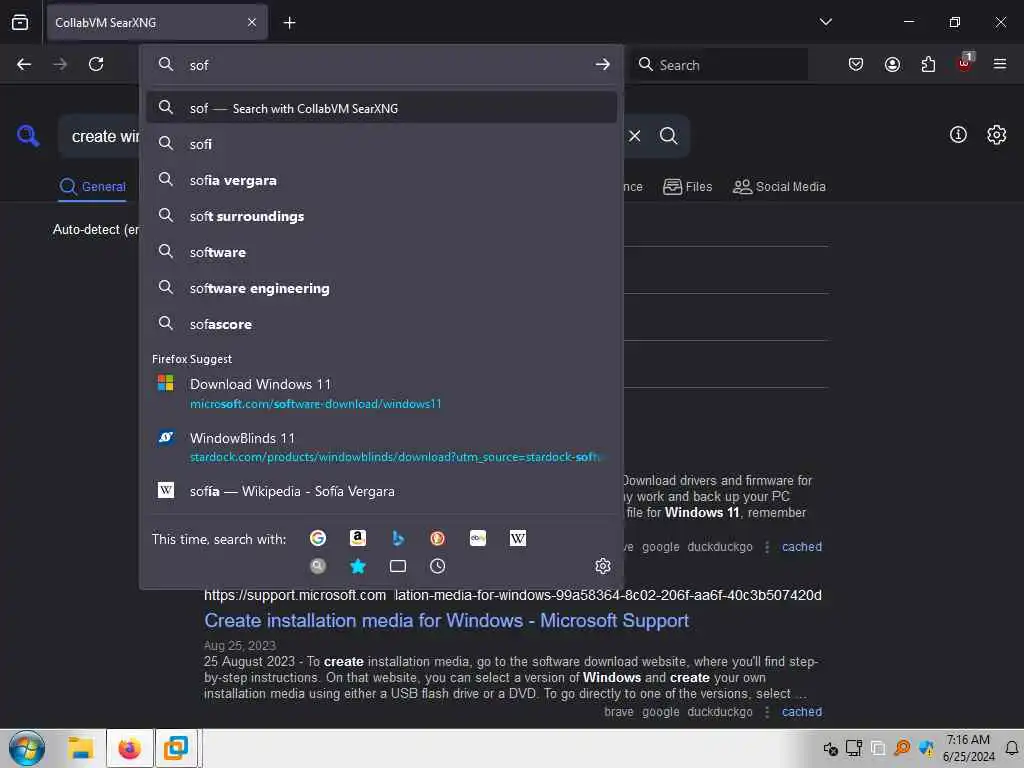
Task: Click the SearXNG logo magnifier
Action: point(28,136)
